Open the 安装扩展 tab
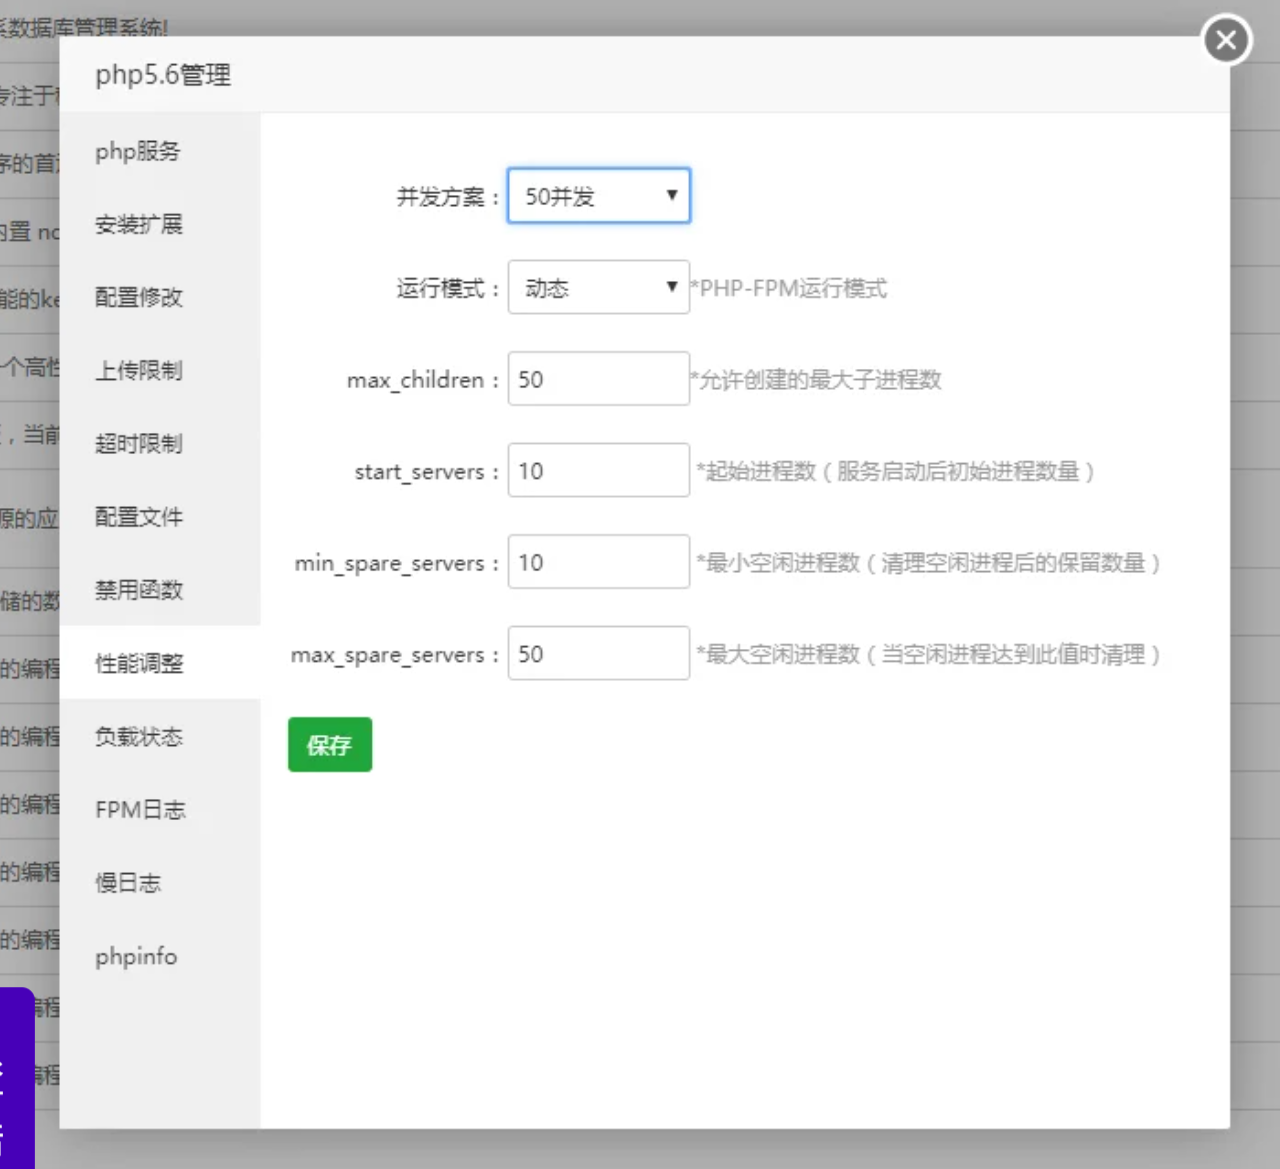The height and width of the screenshot is (1169, 1280). (x=139, y=225)
